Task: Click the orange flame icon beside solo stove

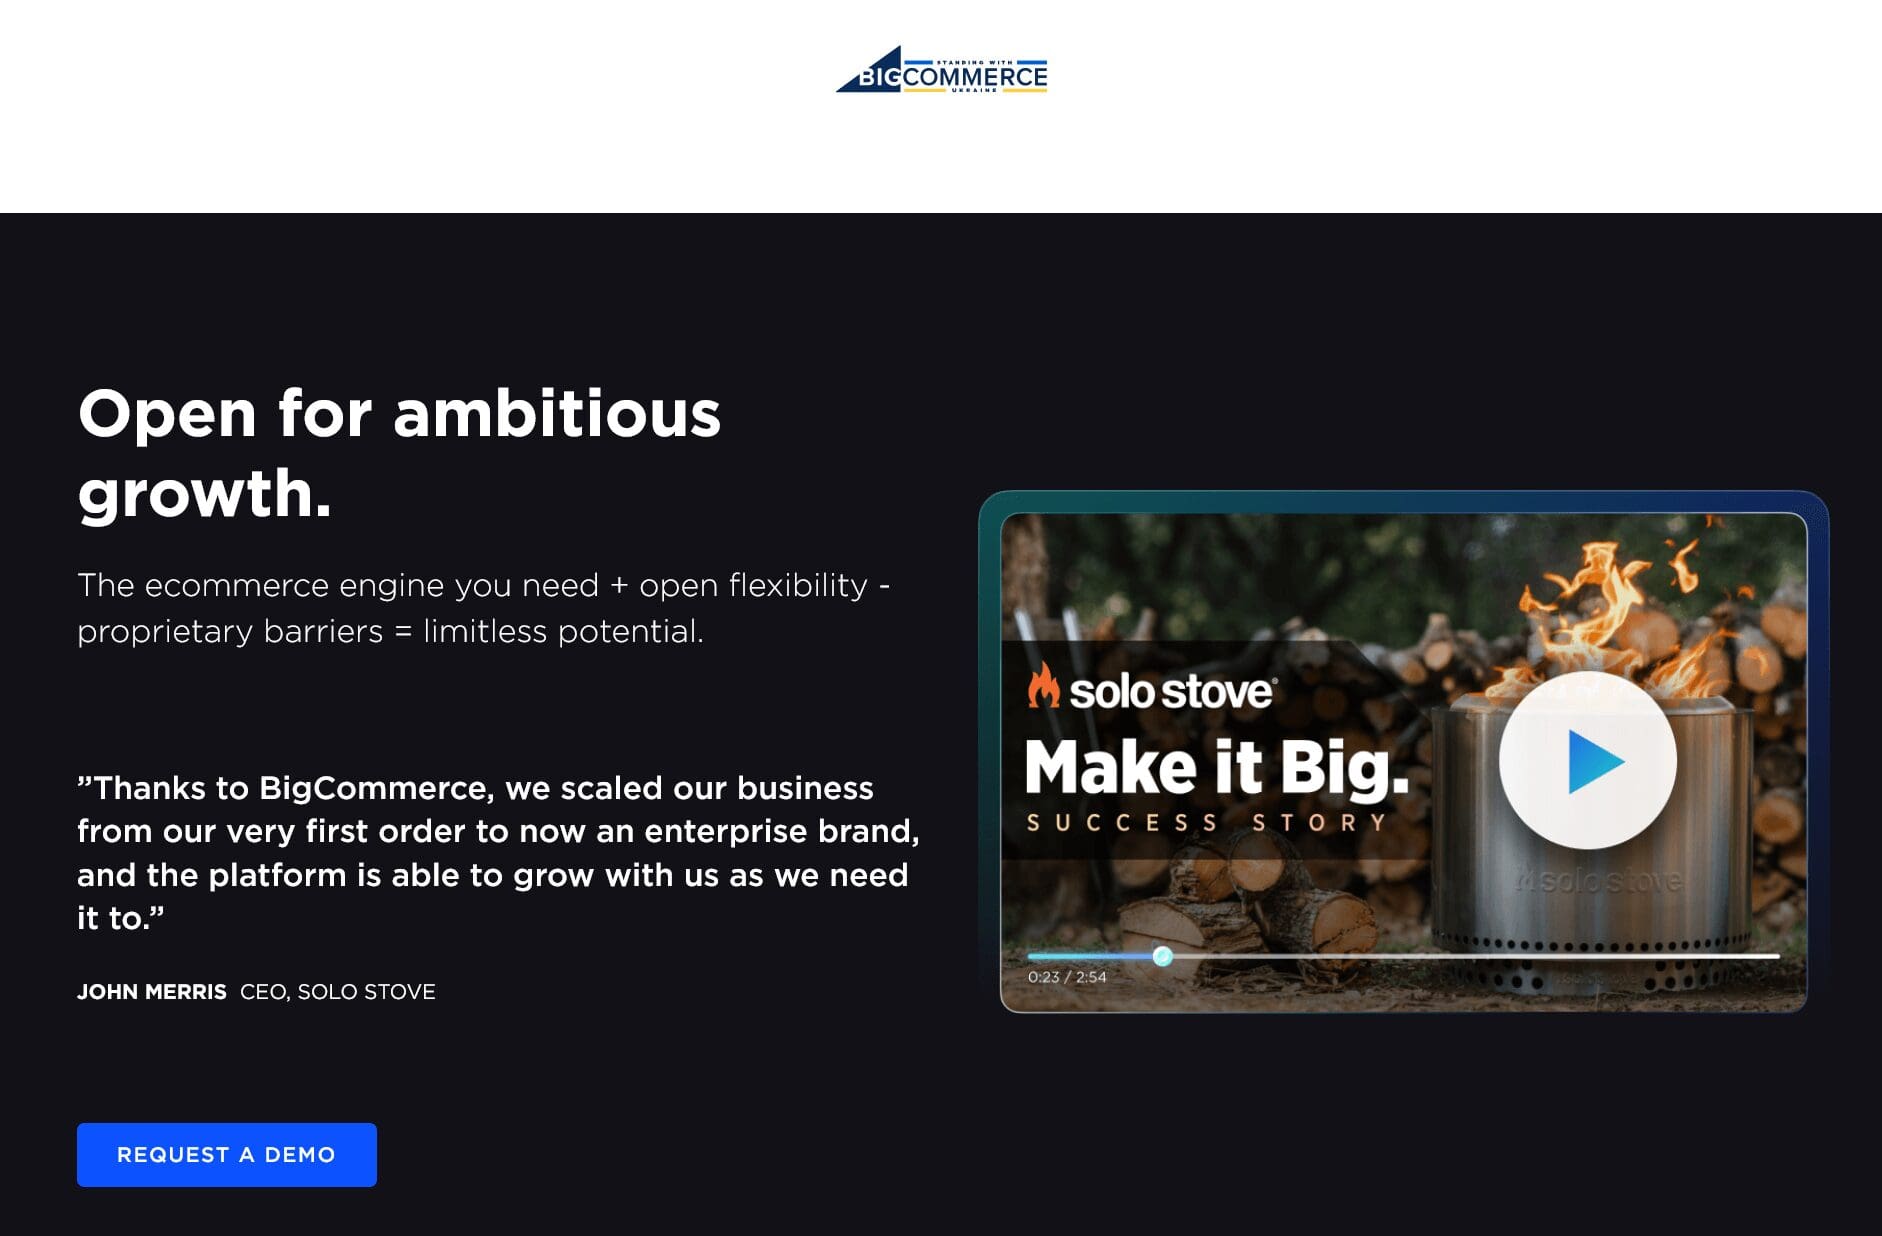Action: pos(1044,686)
